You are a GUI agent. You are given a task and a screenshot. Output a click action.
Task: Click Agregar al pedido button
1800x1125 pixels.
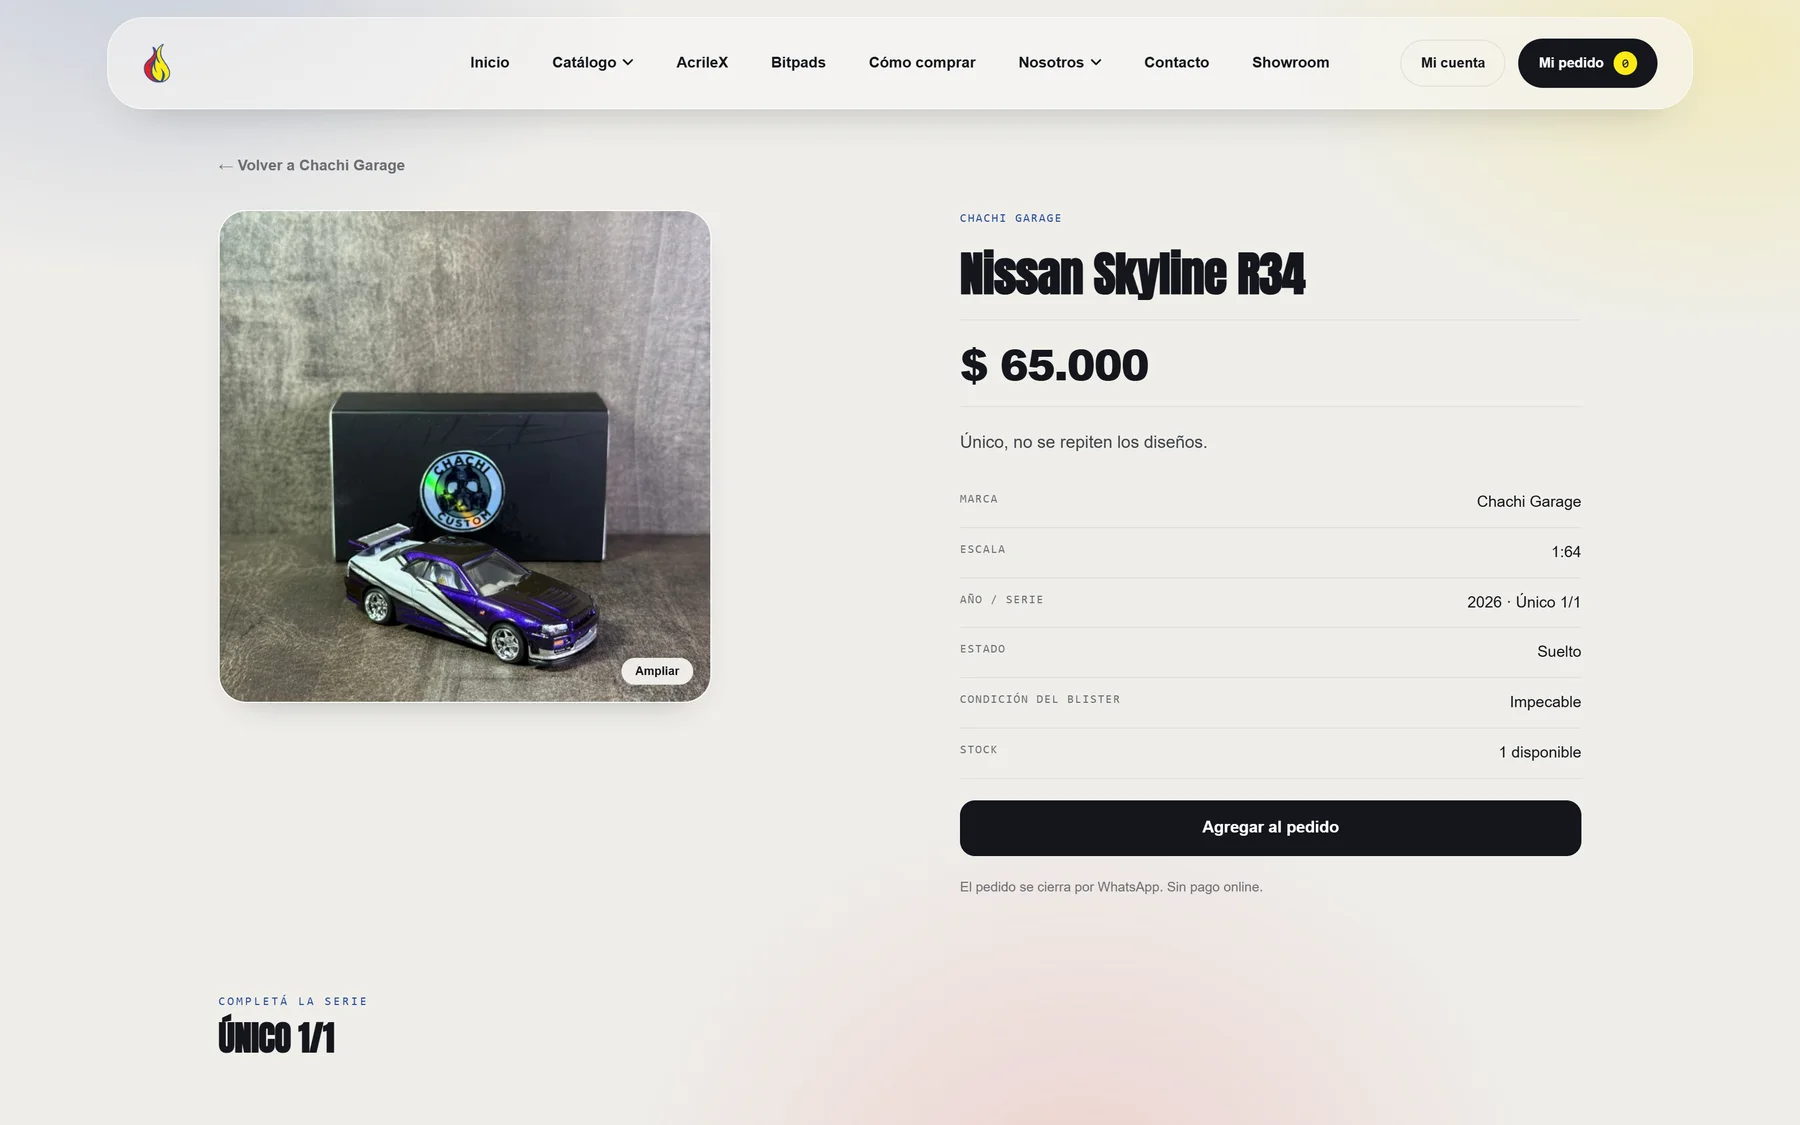coord(1270,828)
